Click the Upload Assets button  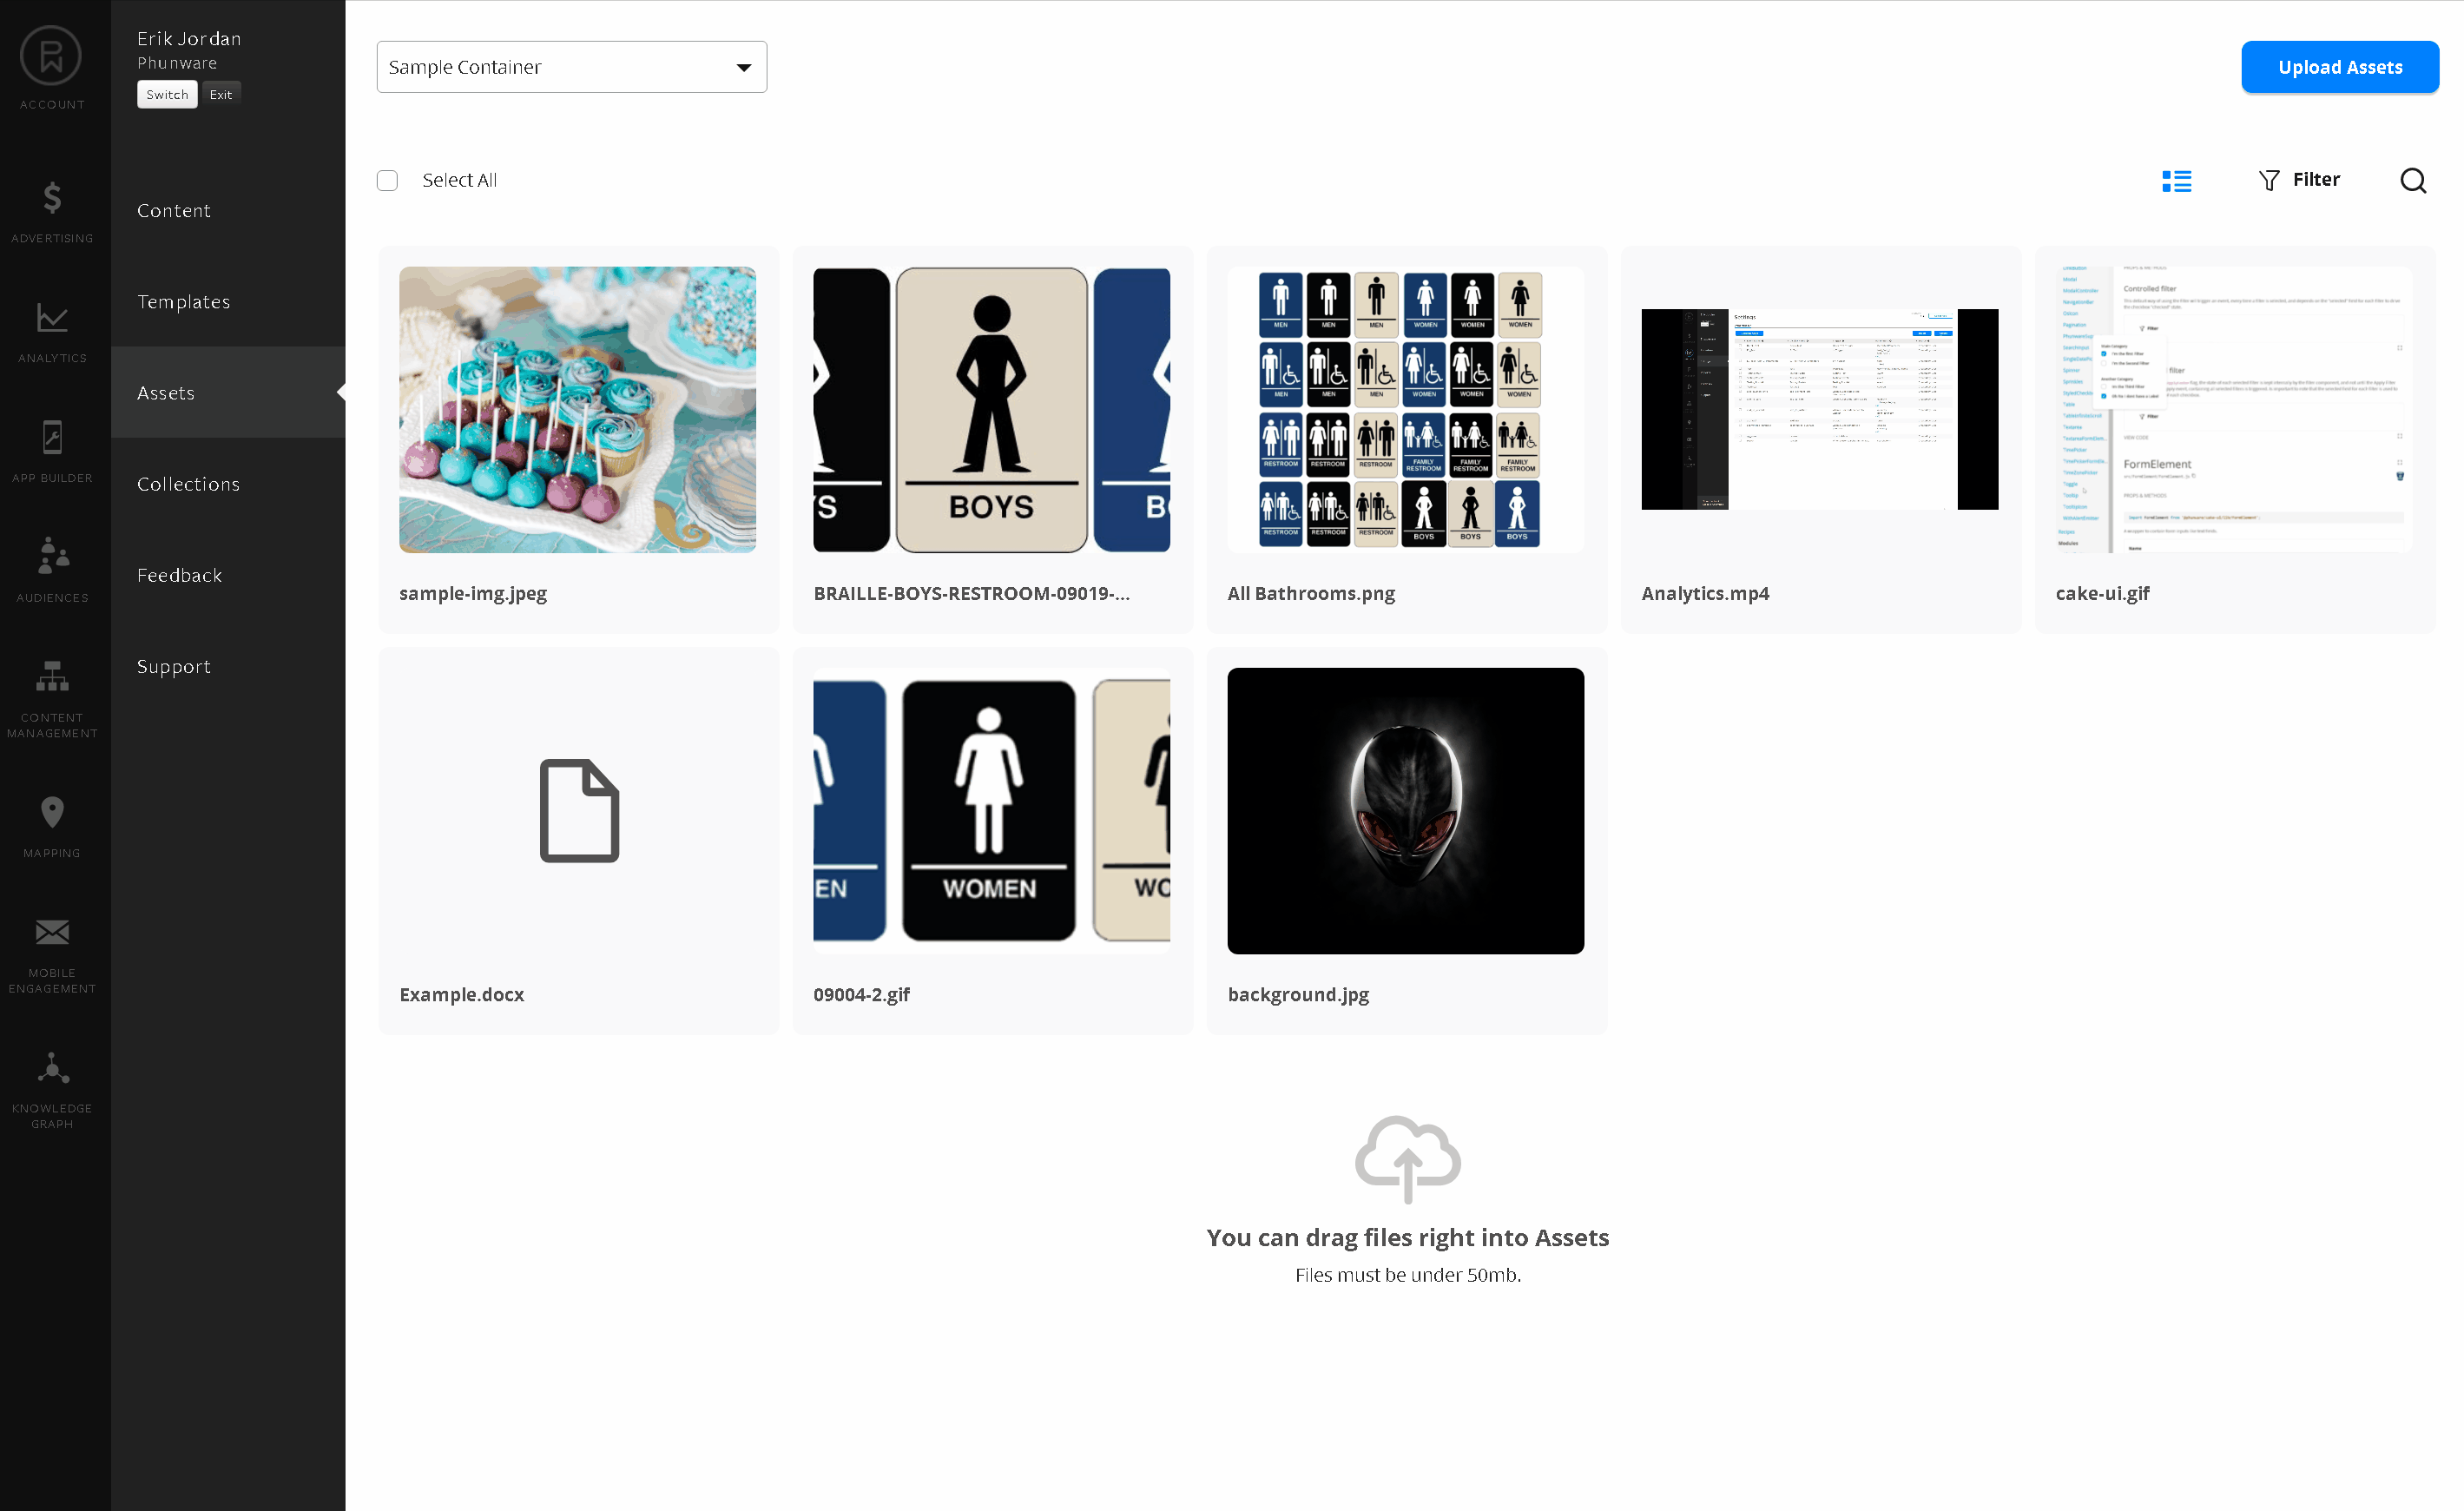click(2339, 67)
